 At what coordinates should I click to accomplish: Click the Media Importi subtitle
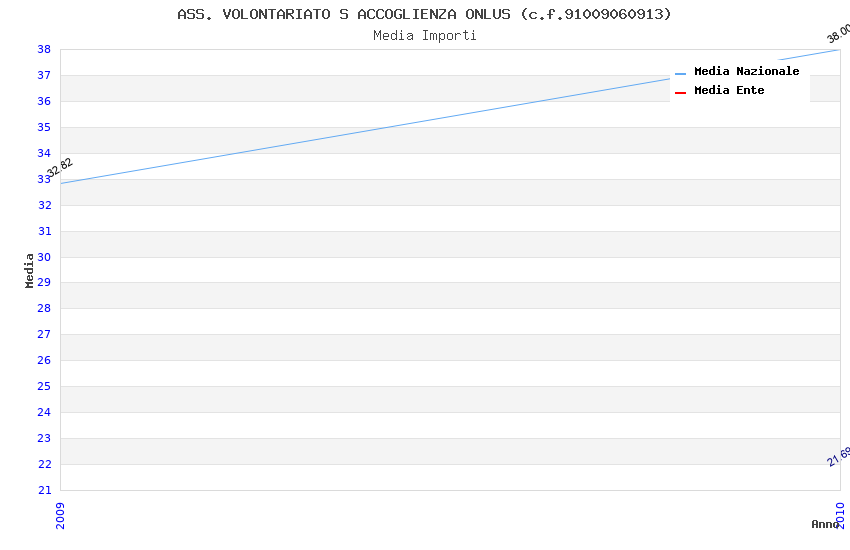pos(424,36)
